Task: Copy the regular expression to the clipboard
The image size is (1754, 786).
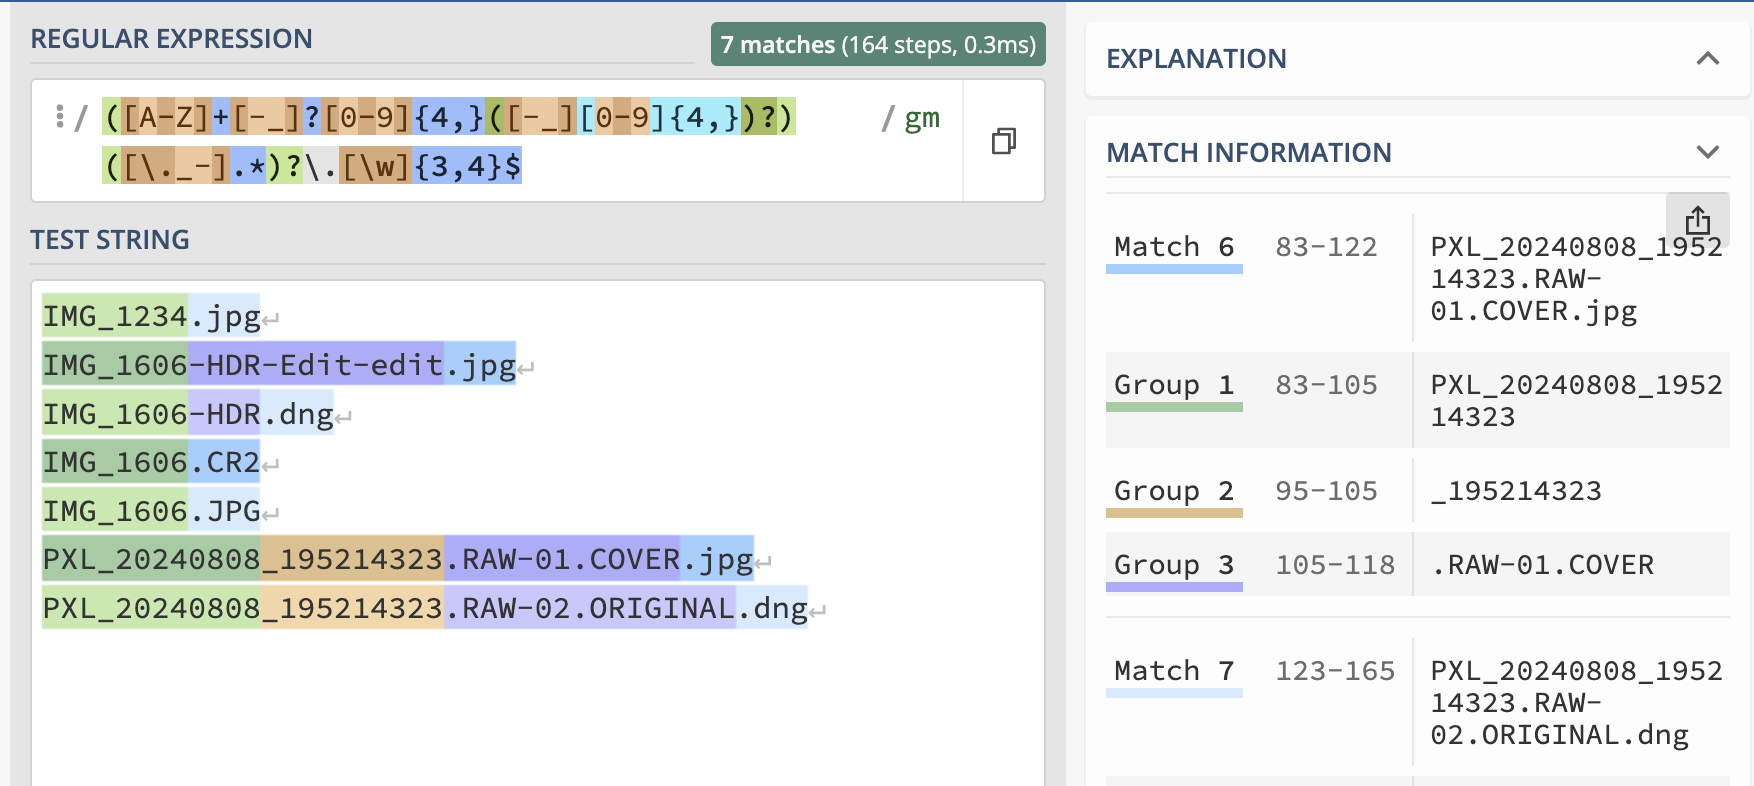Action: pyautogui.click(x=1003, y=141)
